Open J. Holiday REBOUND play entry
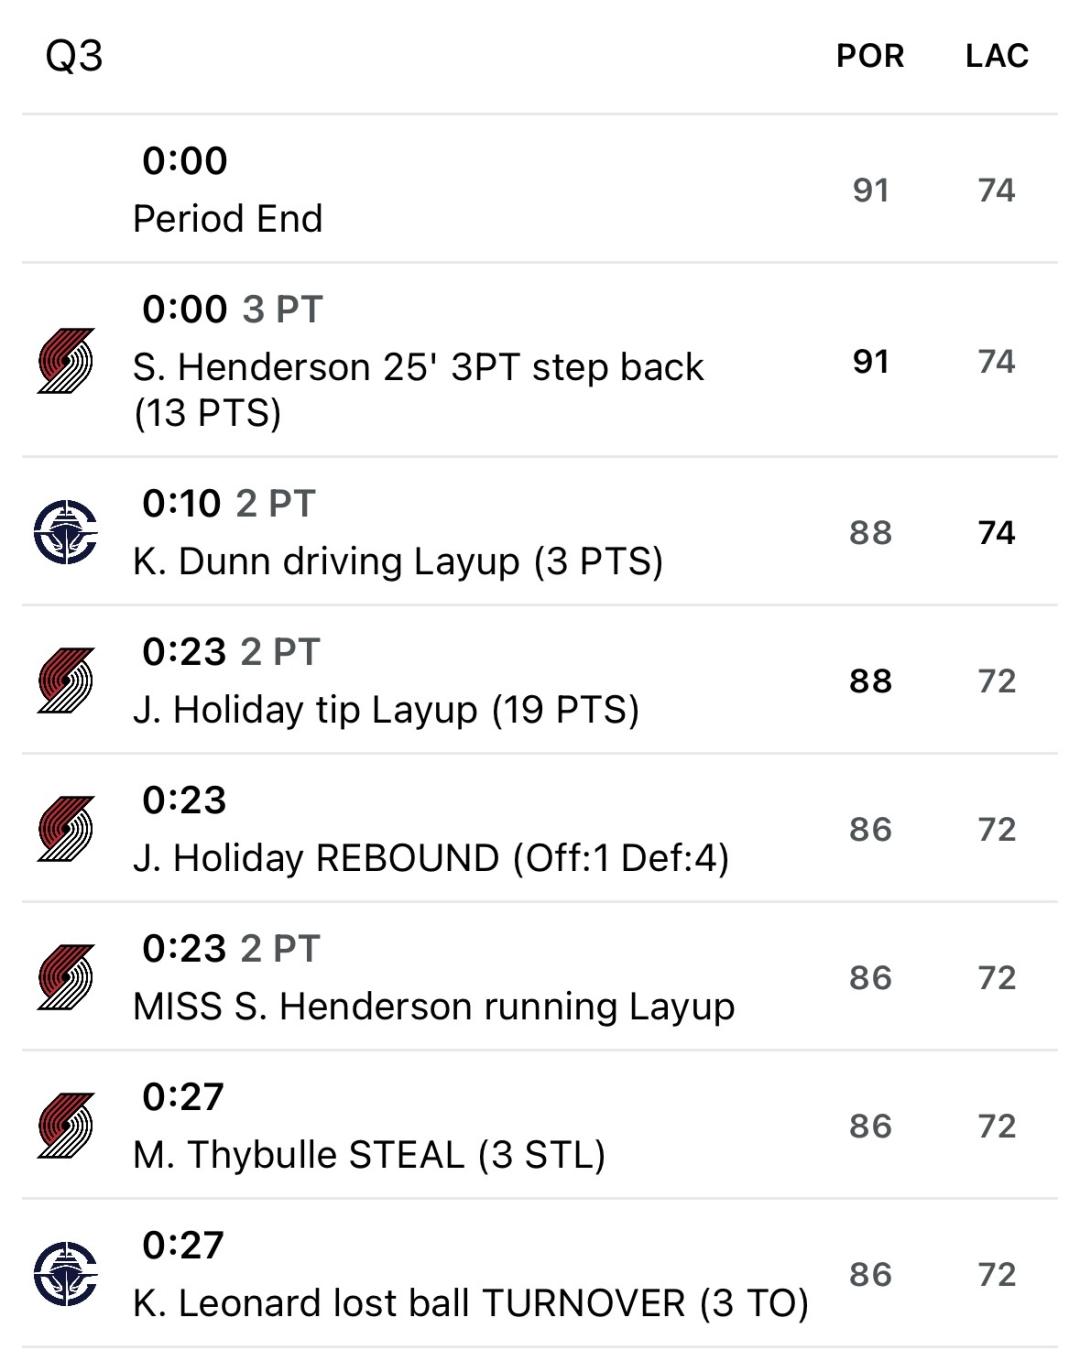 pos(431,858)
